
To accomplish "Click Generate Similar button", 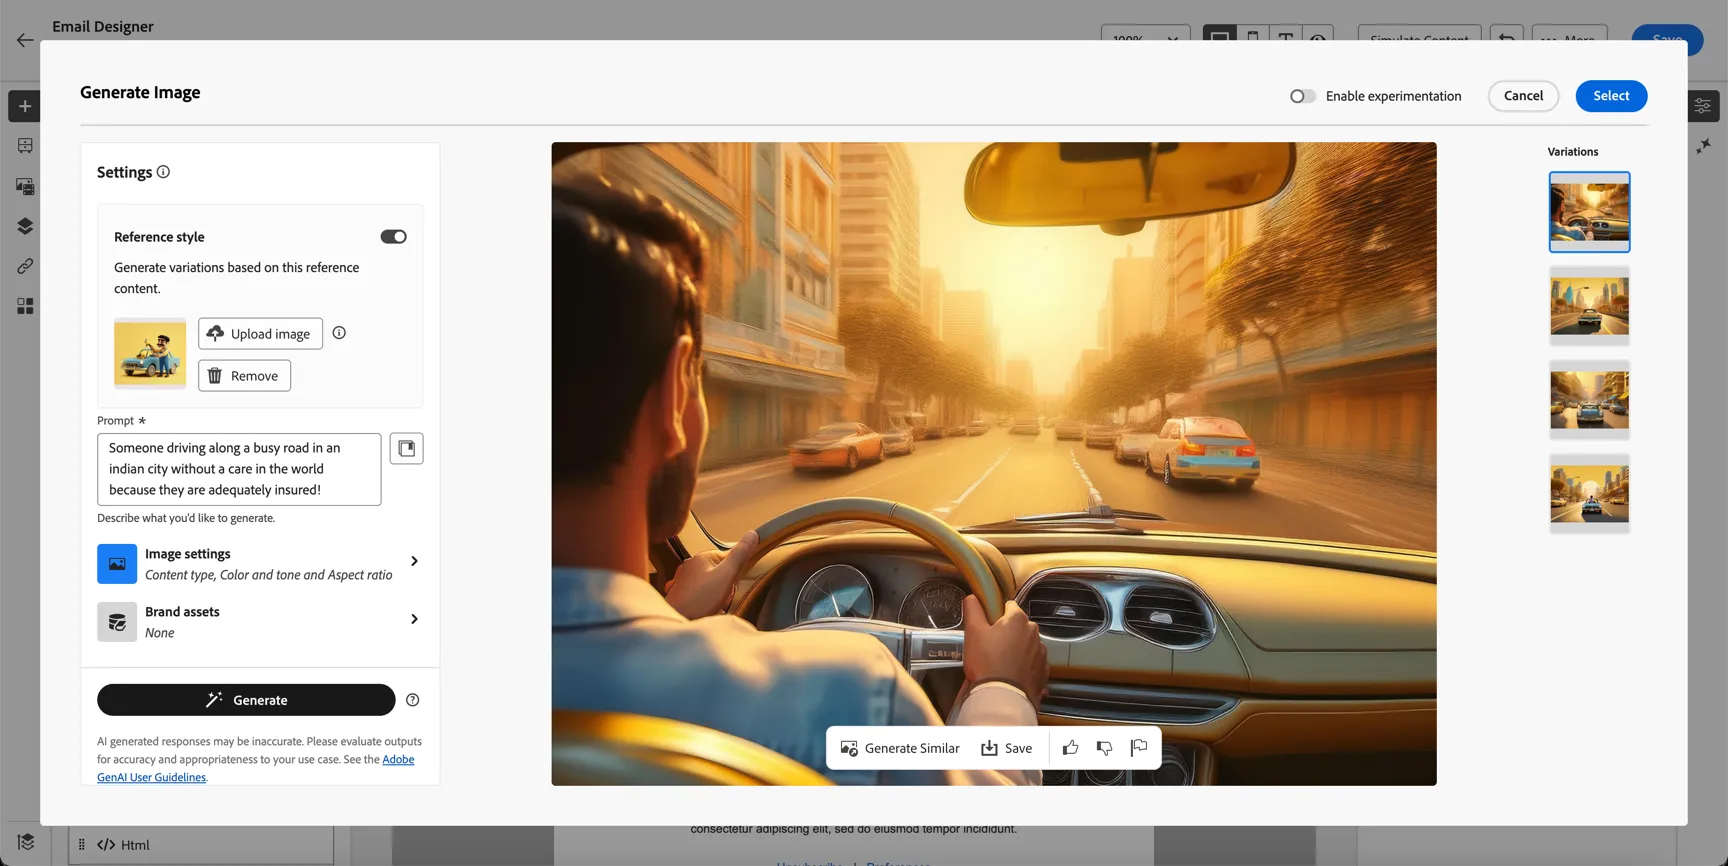I will pyautogui.click(x=900, y=748).
